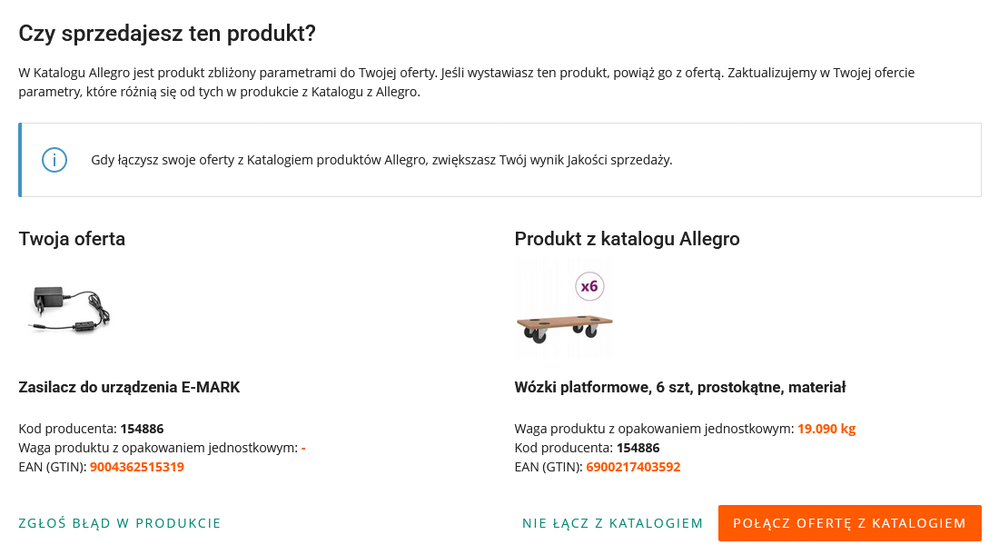
Task: Click the catalog EAN number 6900217403592
Action: point(633,467)
